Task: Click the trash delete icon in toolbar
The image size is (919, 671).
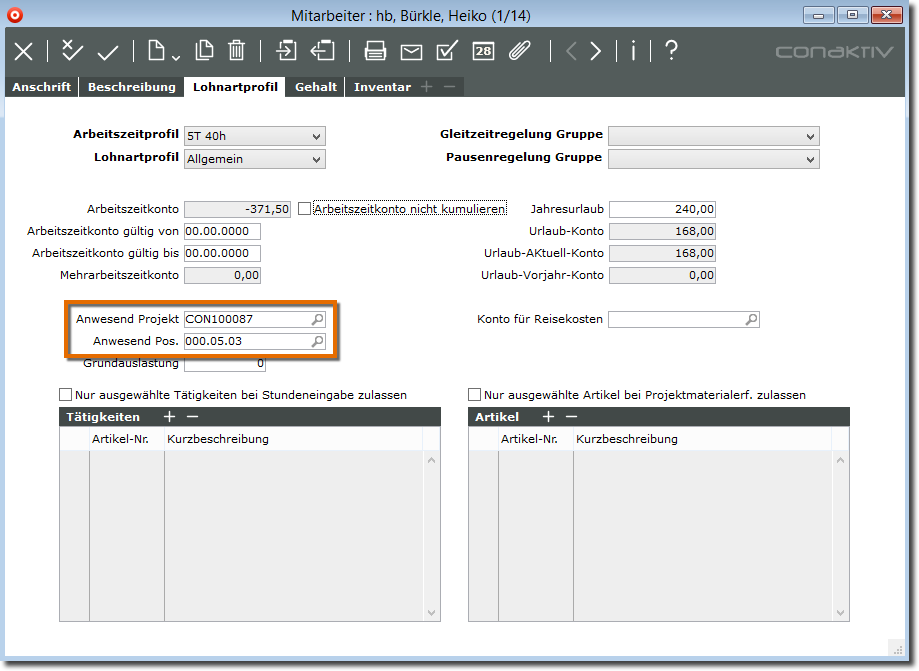Action: pyautogui.click(x=236, y=51)
